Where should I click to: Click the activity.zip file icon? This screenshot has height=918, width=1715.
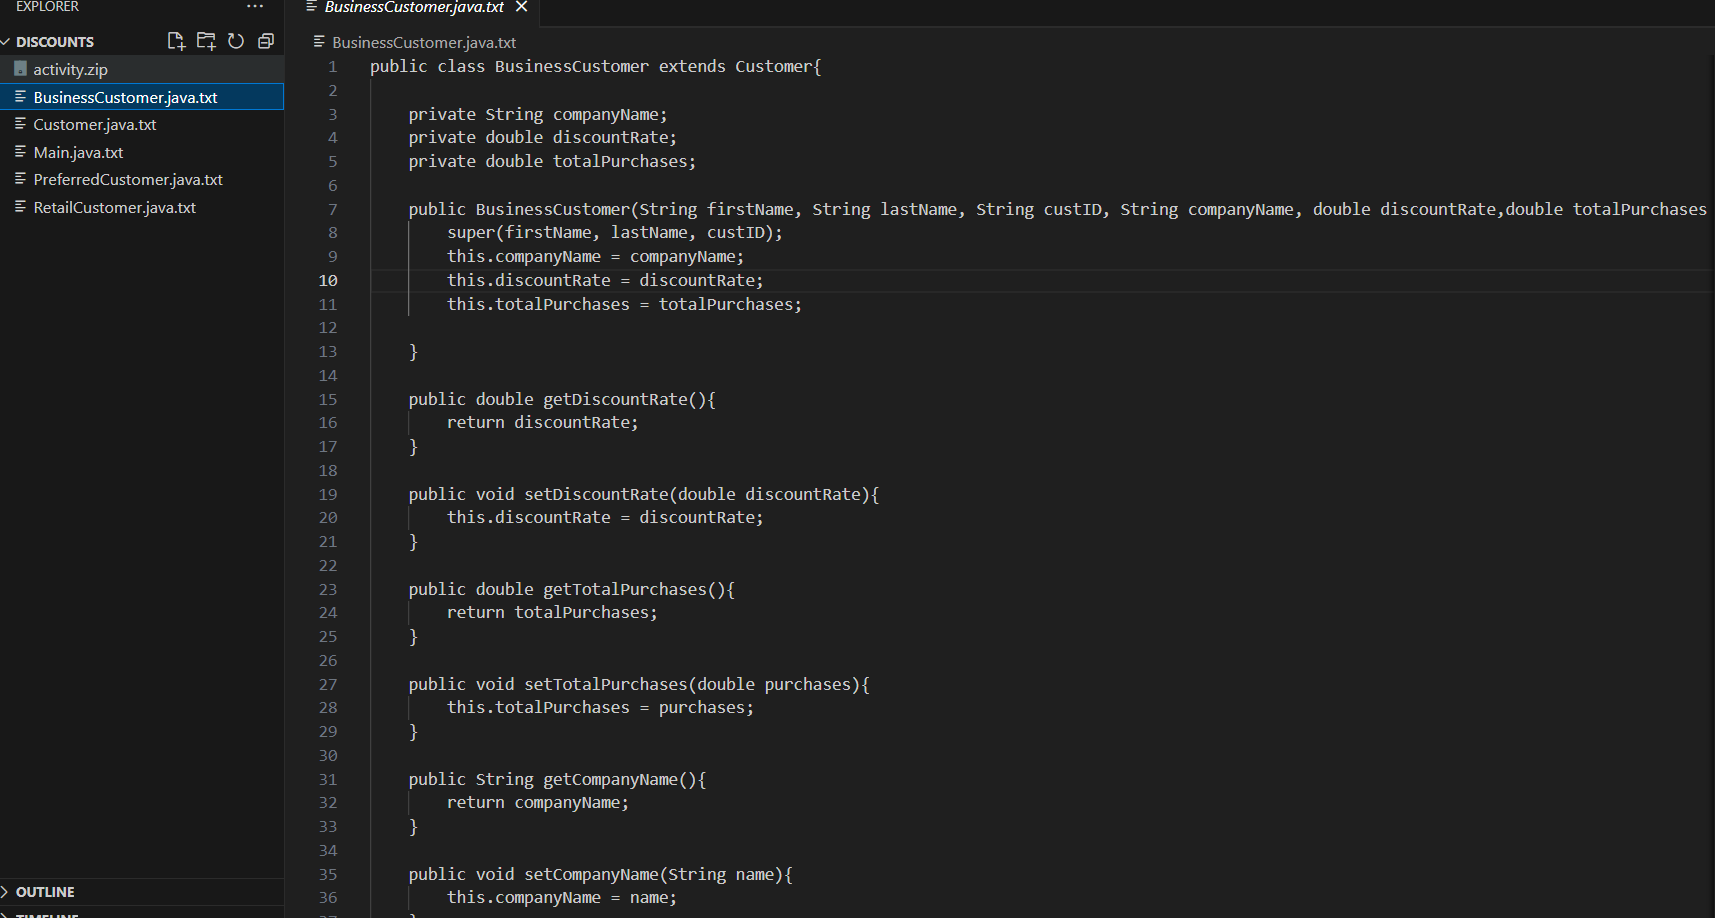(20, 69)
